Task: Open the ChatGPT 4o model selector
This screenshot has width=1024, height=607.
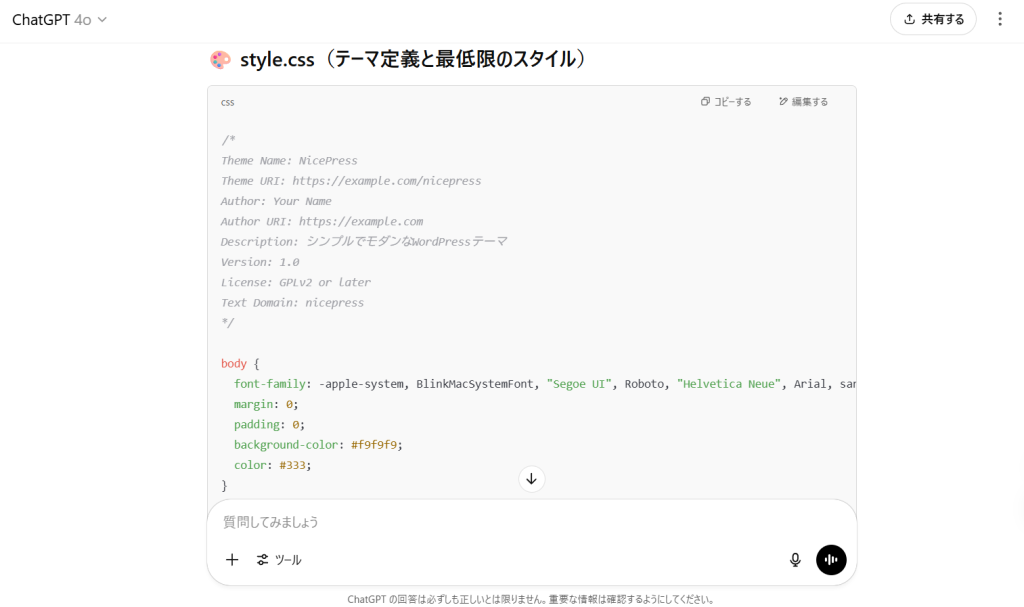Action: click(x=59, y=20)
